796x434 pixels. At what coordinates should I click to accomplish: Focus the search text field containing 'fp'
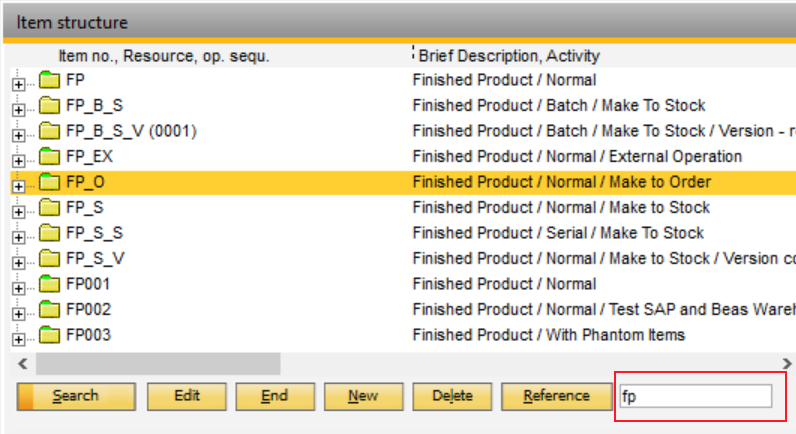pos(696,396)
